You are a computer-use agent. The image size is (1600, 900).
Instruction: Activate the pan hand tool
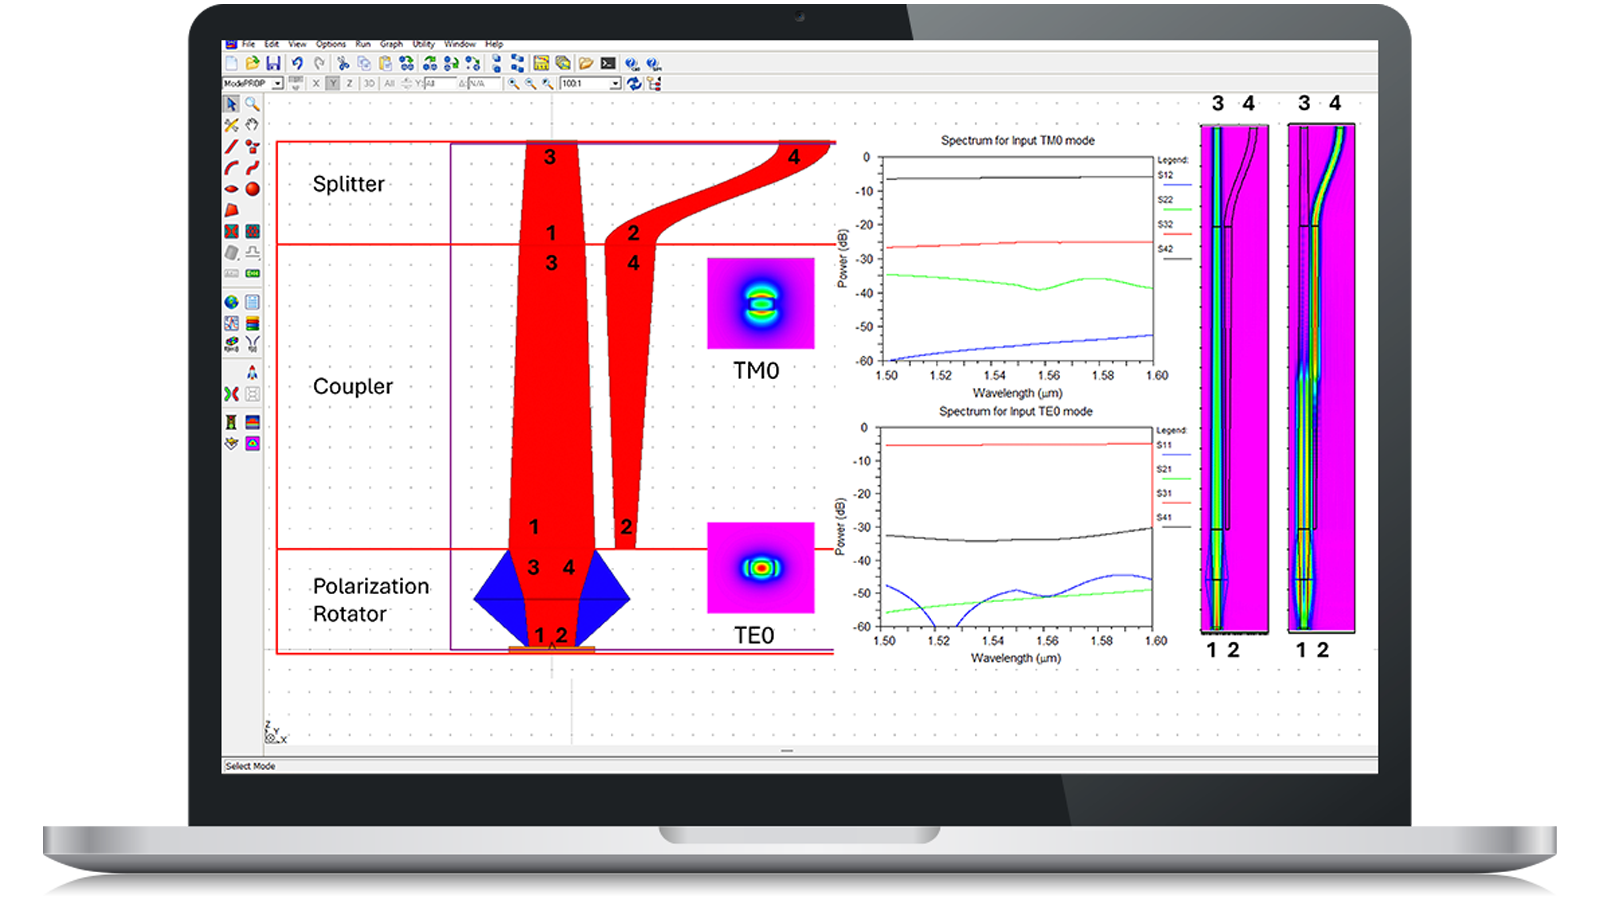pos(251,125)
